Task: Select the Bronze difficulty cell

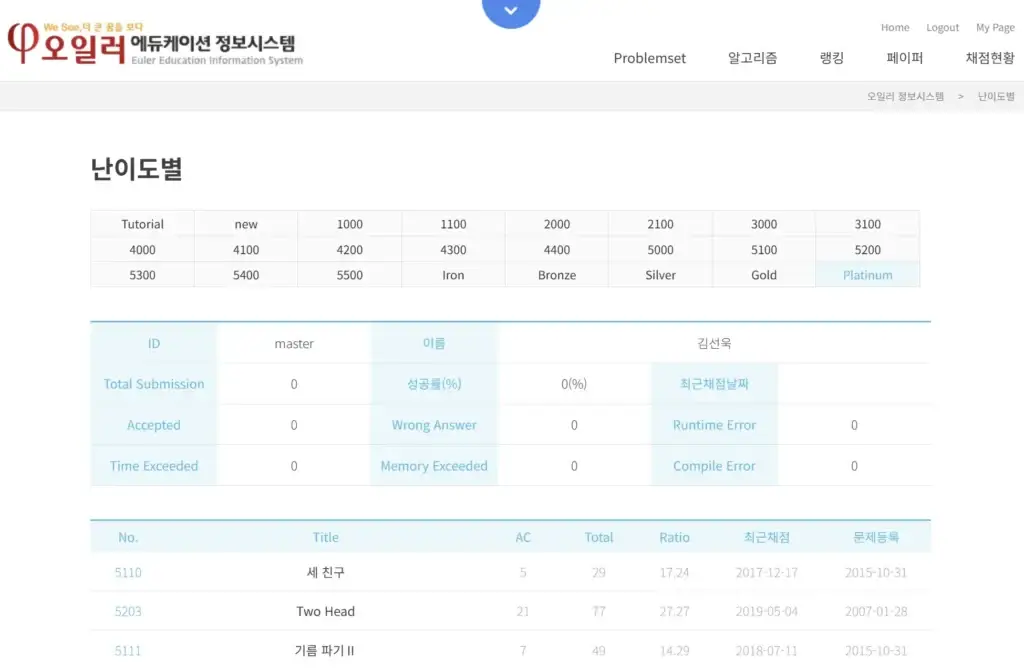Action: [556, 274]
